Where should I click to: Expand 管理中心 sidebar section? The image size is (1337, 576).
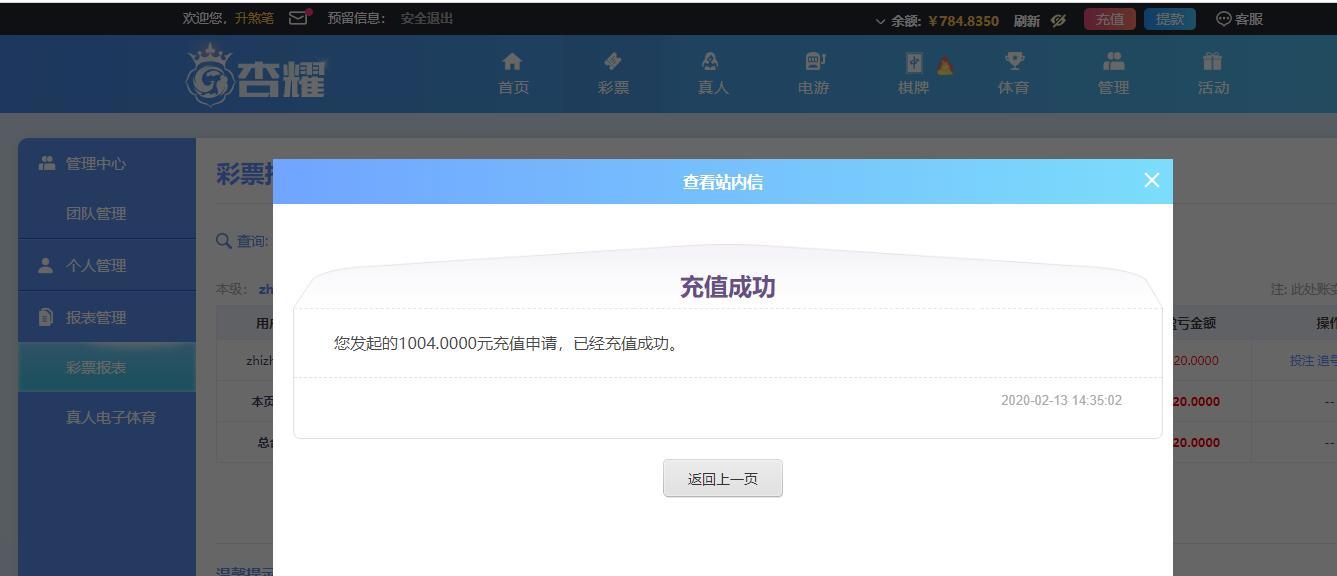107,163
